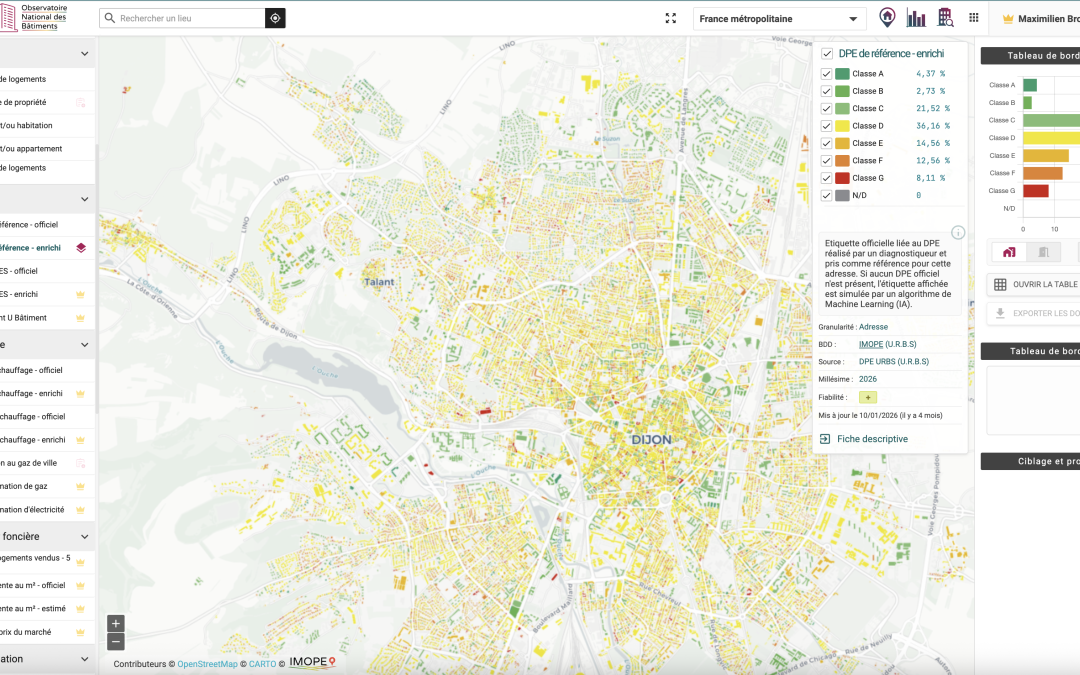Viewport: 1080px width, 675px height.
Task: Uncheck the Classe B checkbox
Action: coord(827,91)
